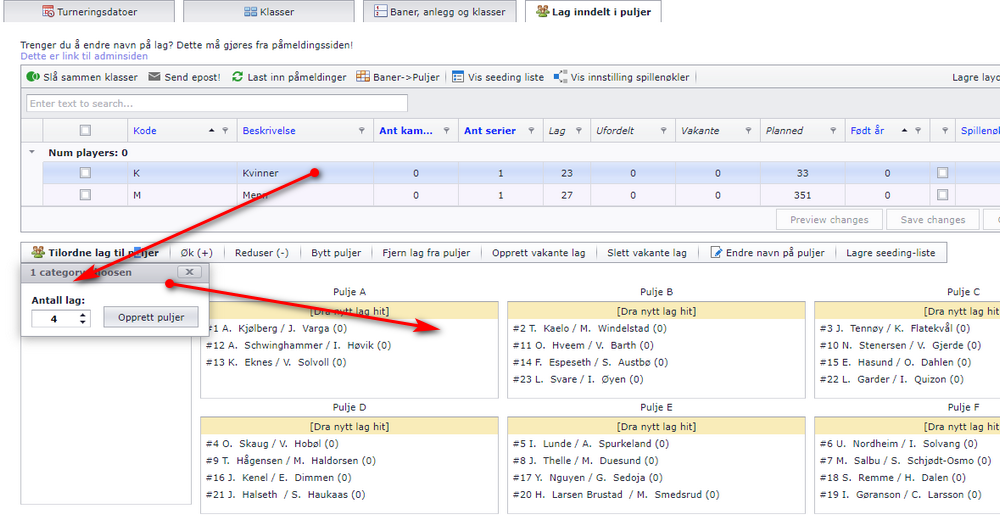Select team Skaug / Hobøl
The height and width of the screenshot is (526, 1000).
point(272,443)
